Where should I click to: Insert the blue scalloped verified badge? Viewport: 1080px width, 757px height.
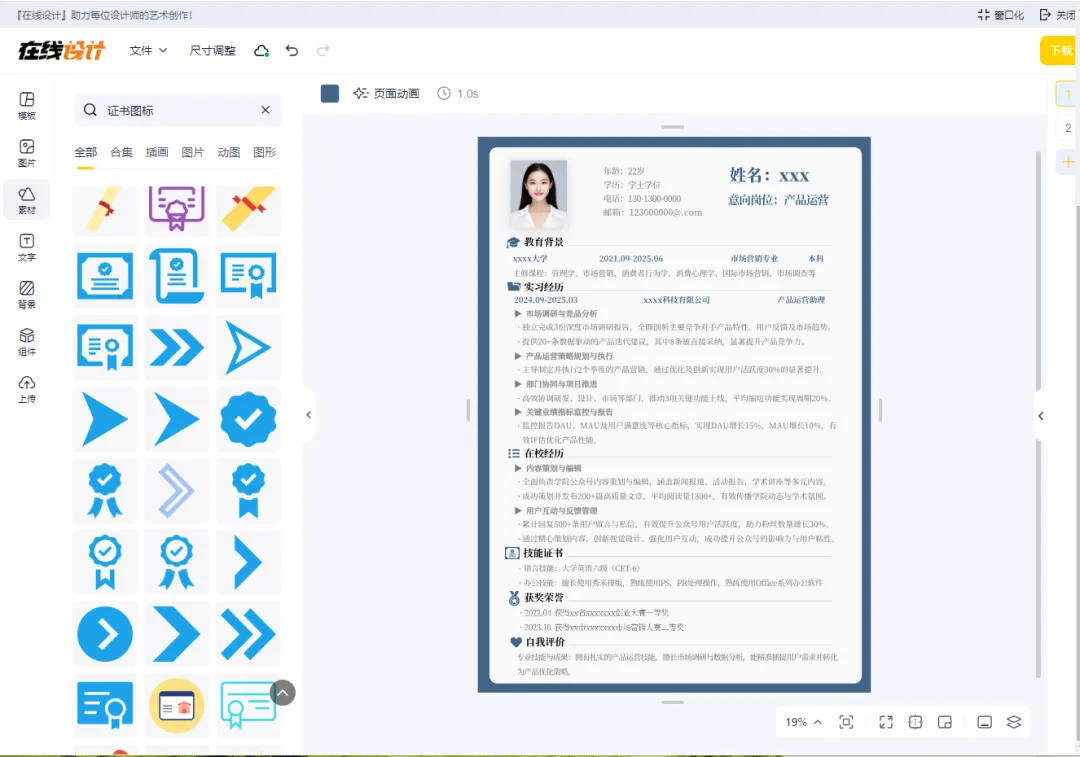[249, 419]
